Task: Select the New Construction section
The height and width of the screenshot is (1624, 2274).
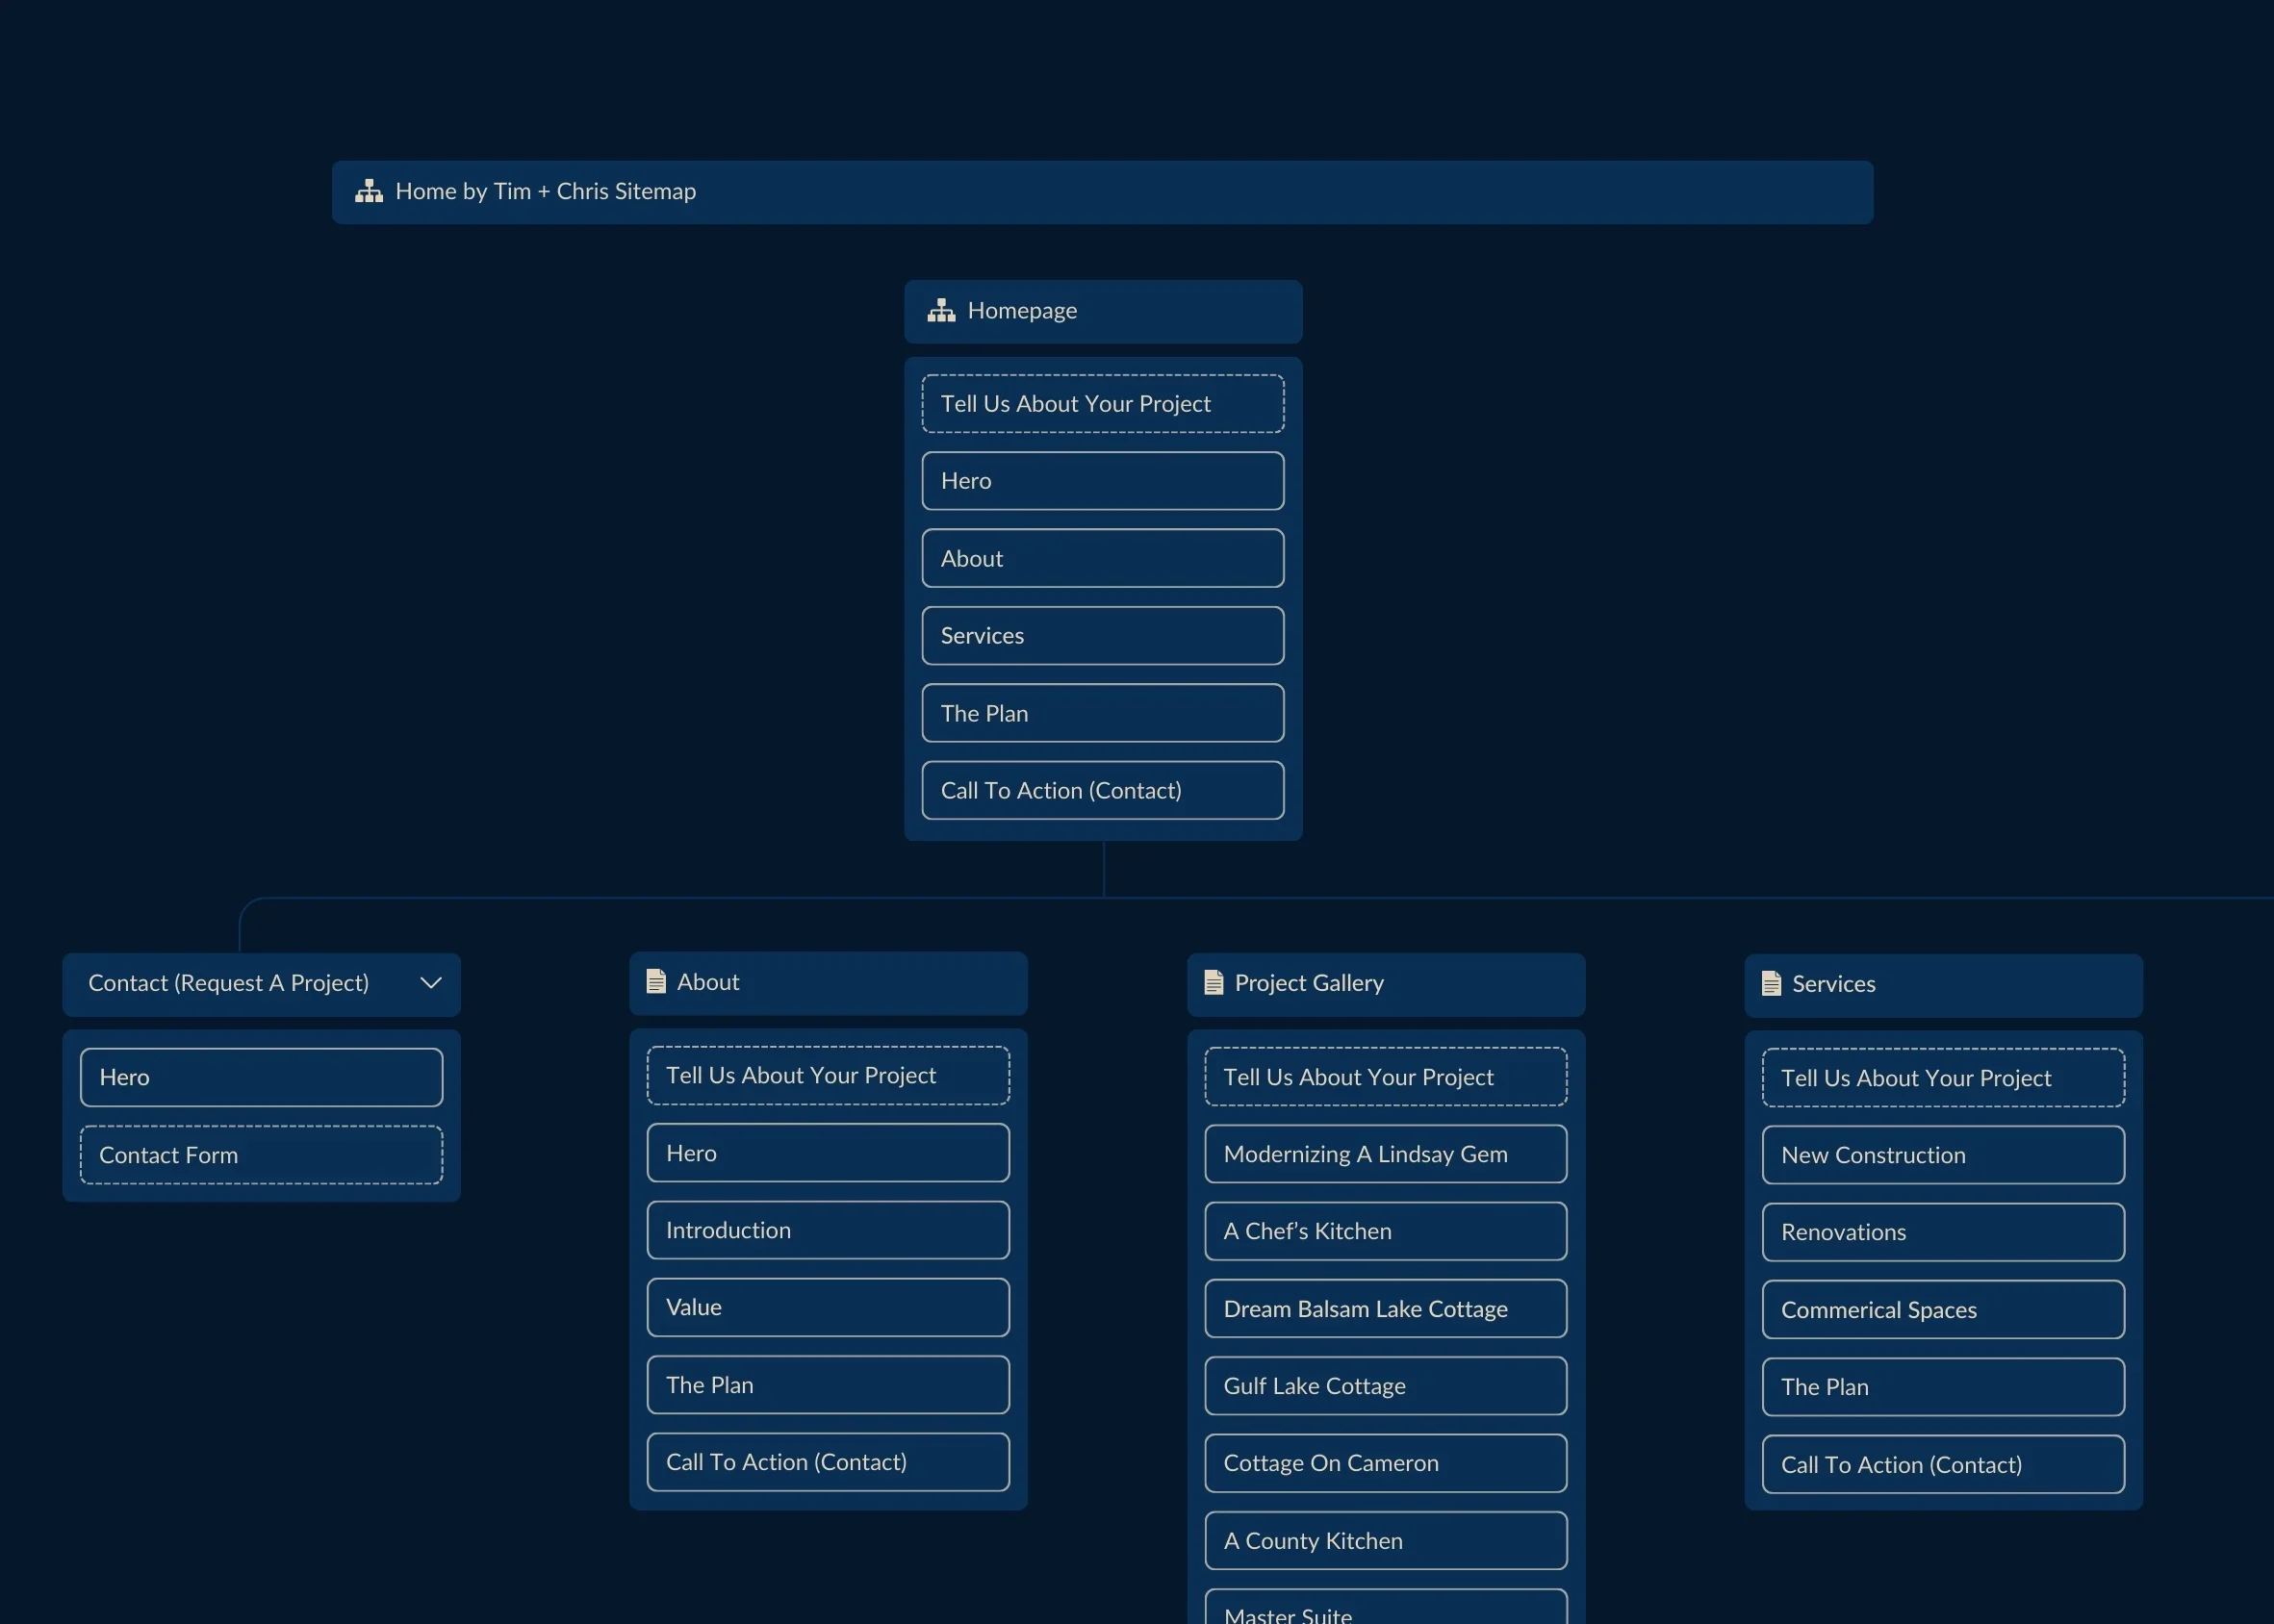Action: [x=1942, y=1155]
